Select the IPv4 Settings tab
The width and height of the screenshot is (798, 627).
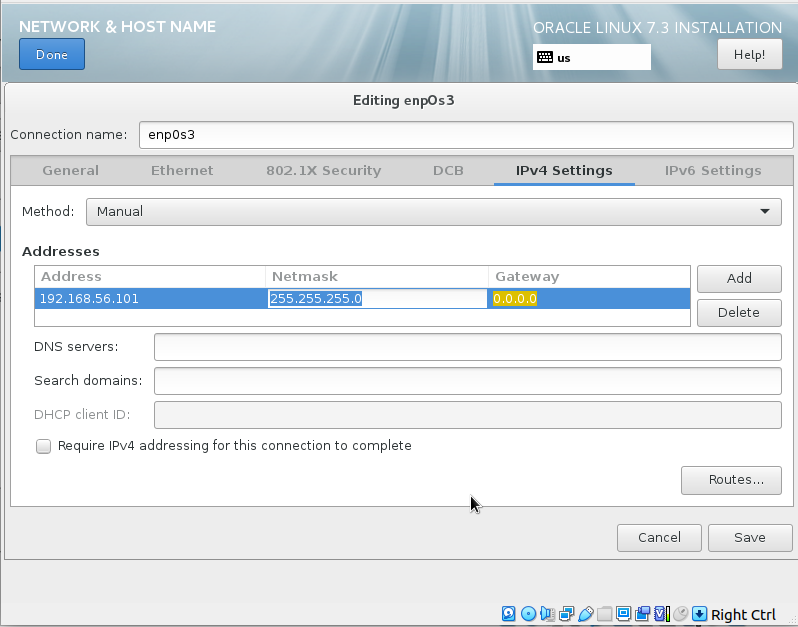click(x=564, y=170)
